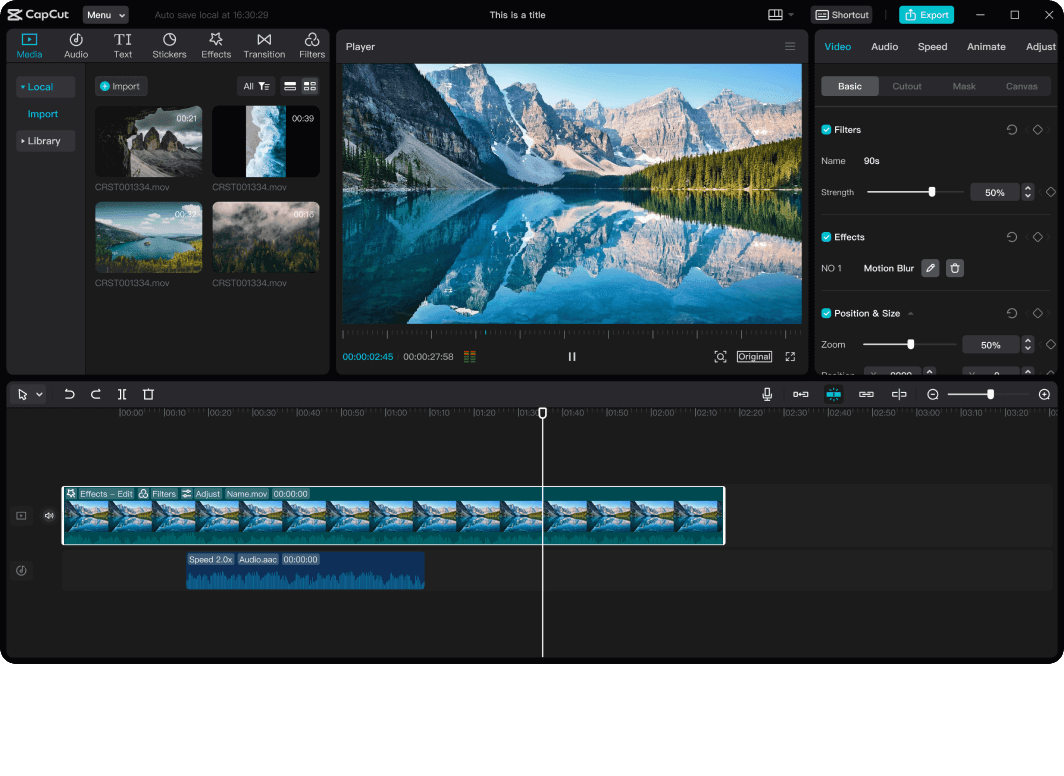Select the Cutout sub-tab

pyautogui.click(x=907, y=86)
